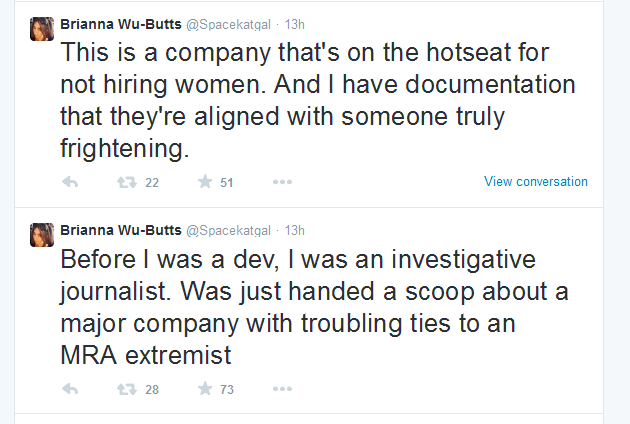The image size is (630, 424).
Task: Retweet the 'investigative journalist' tweet
Action: (x=127, y=389)
